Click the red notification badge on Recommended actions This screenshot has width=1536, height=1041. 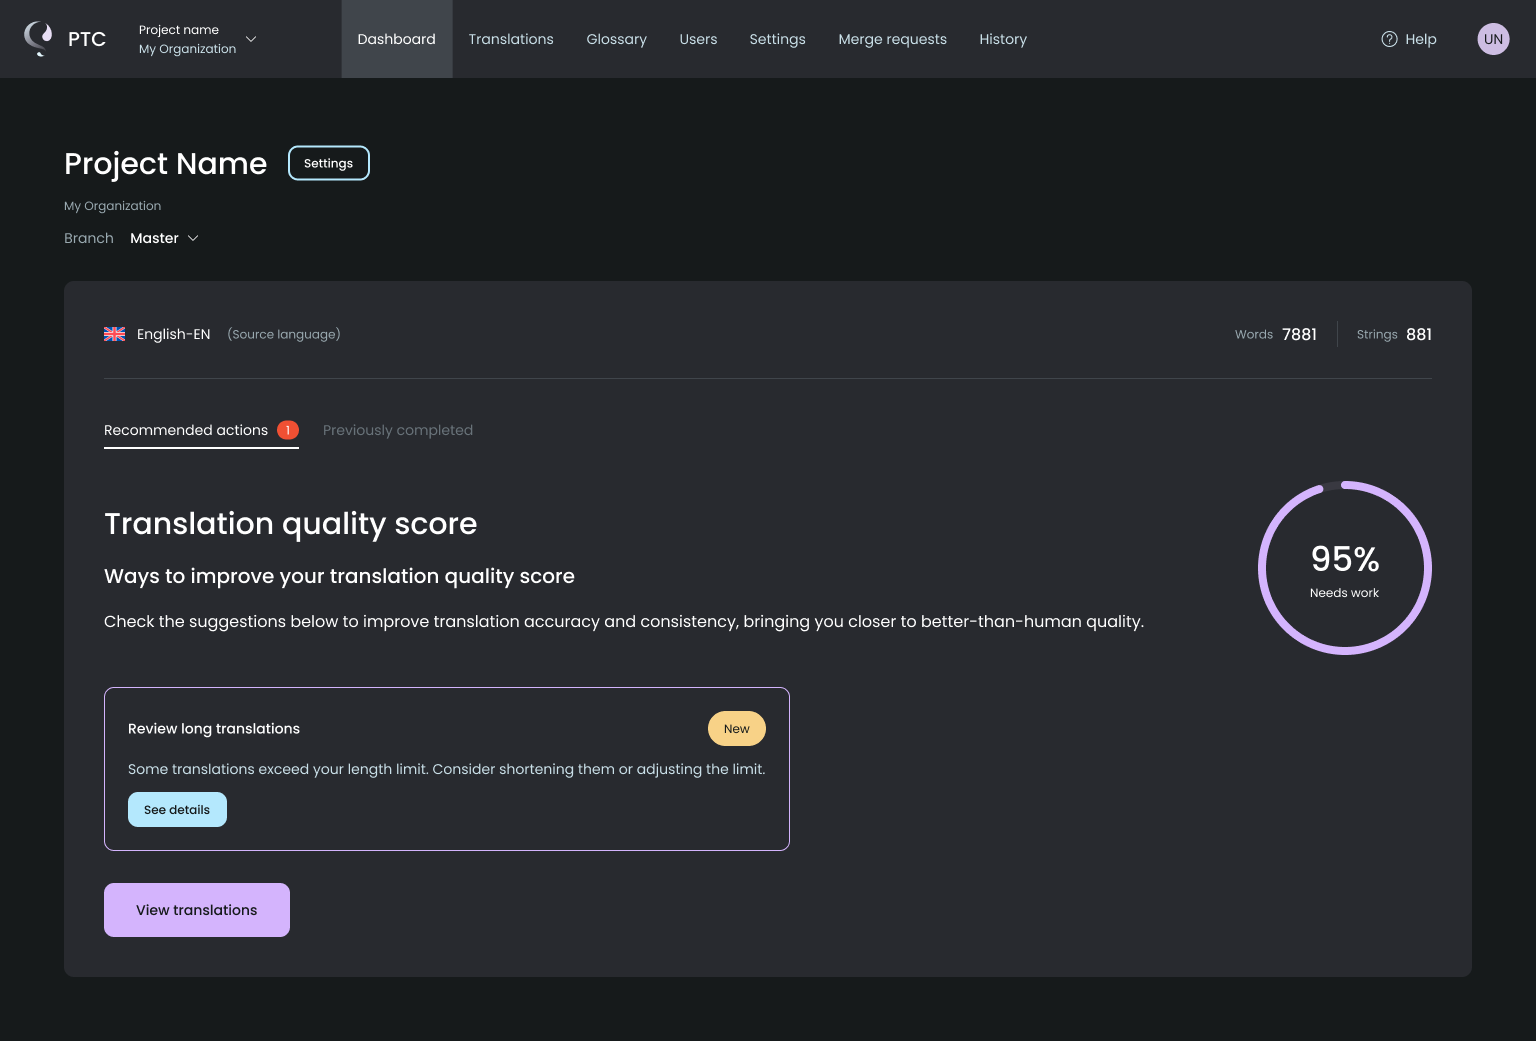[288, 430]
